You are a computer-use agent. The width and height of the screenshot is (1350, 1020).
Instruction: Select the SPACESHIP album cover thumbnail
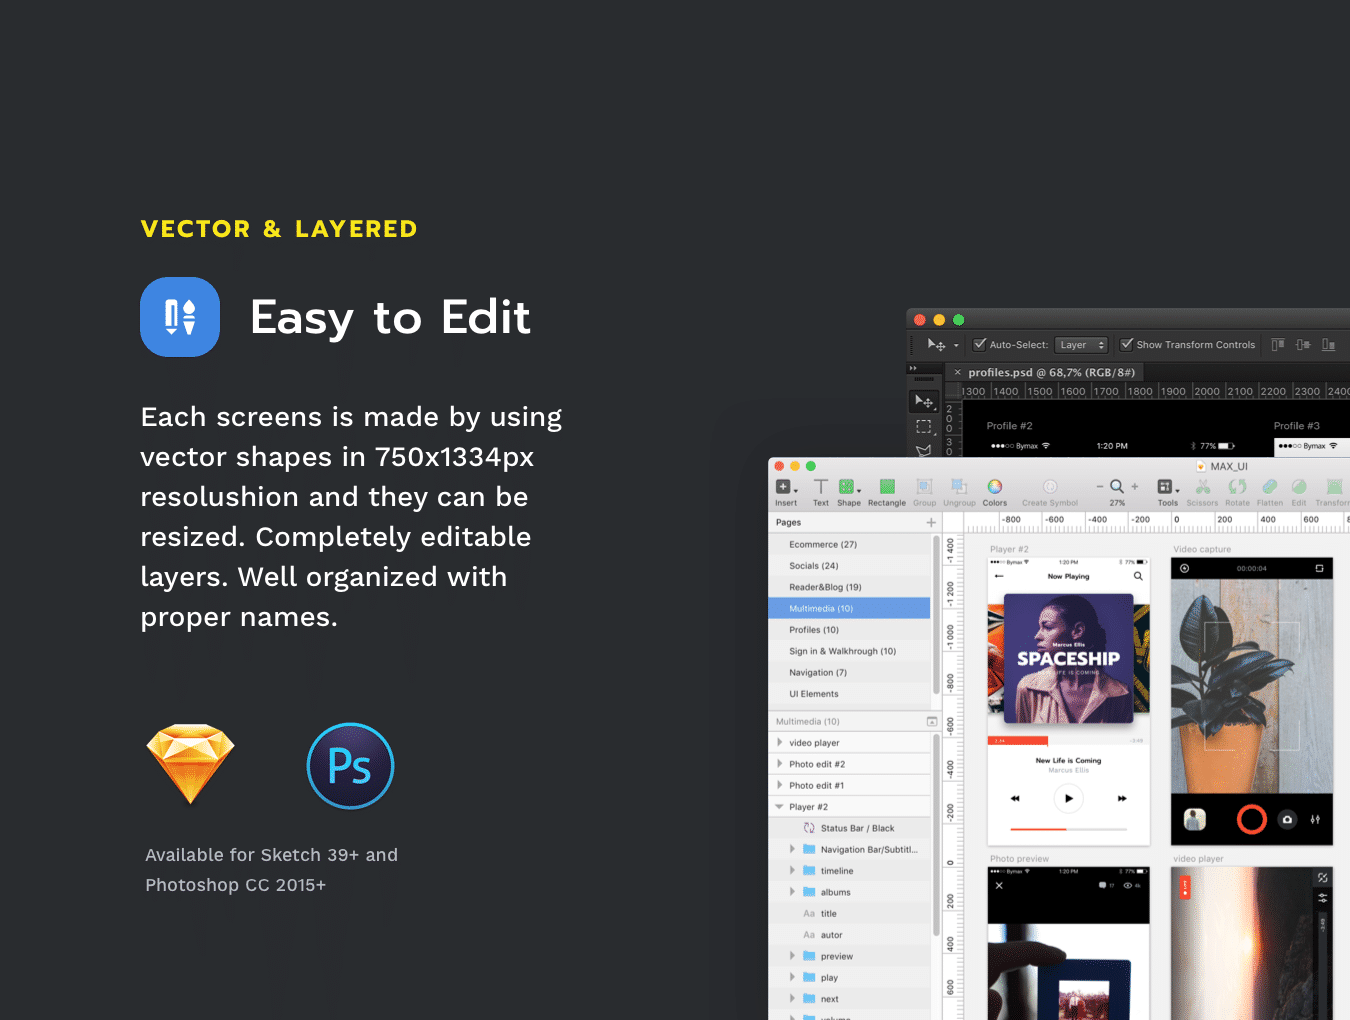tap(1068, 658)
